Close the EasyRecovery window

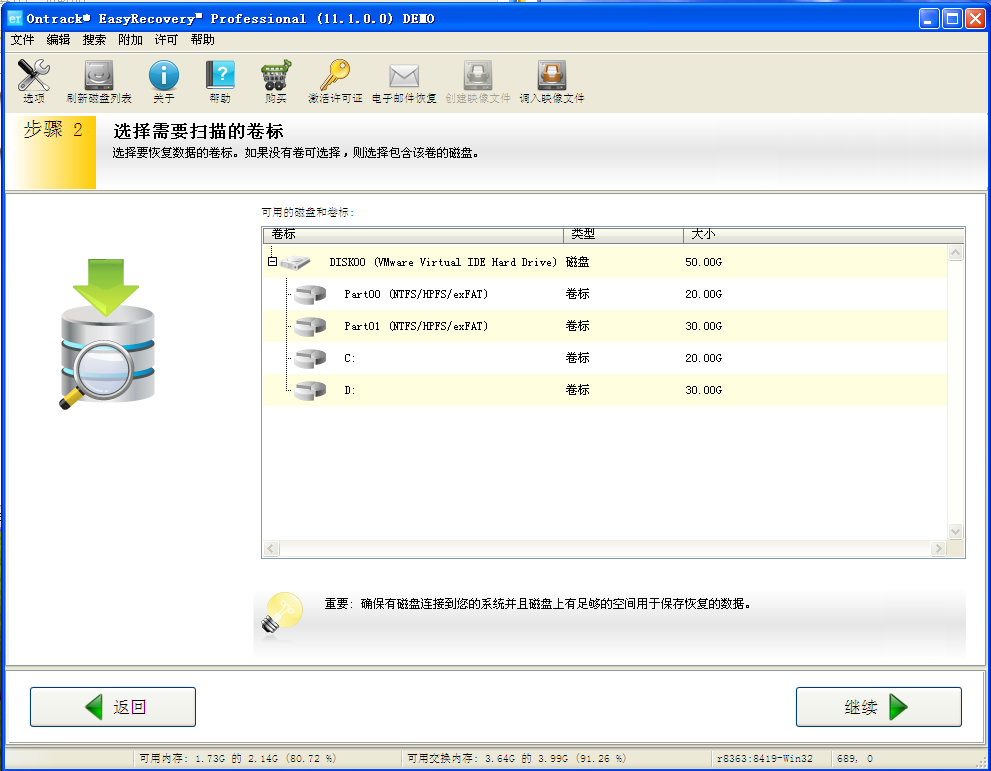[x=975, y=18]
